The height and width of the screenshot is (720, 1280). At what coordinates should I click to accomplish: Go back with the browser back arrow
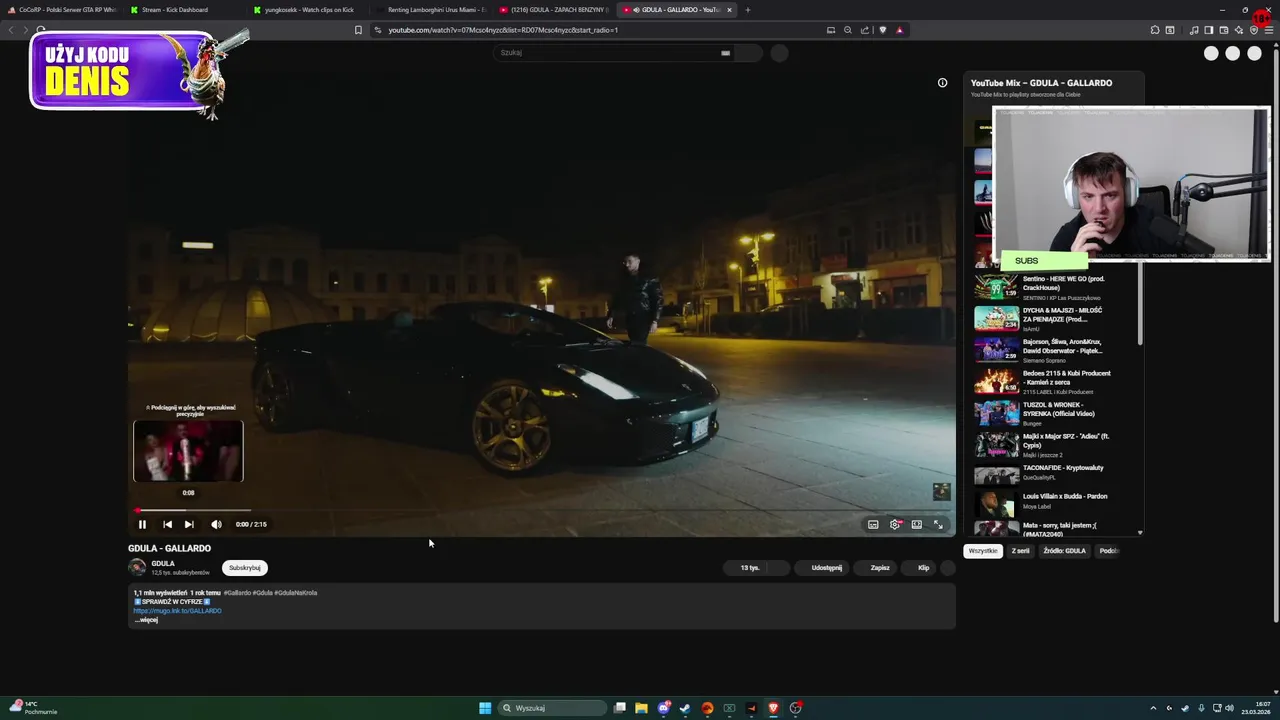pyautogui.click(x=11, y=30)
